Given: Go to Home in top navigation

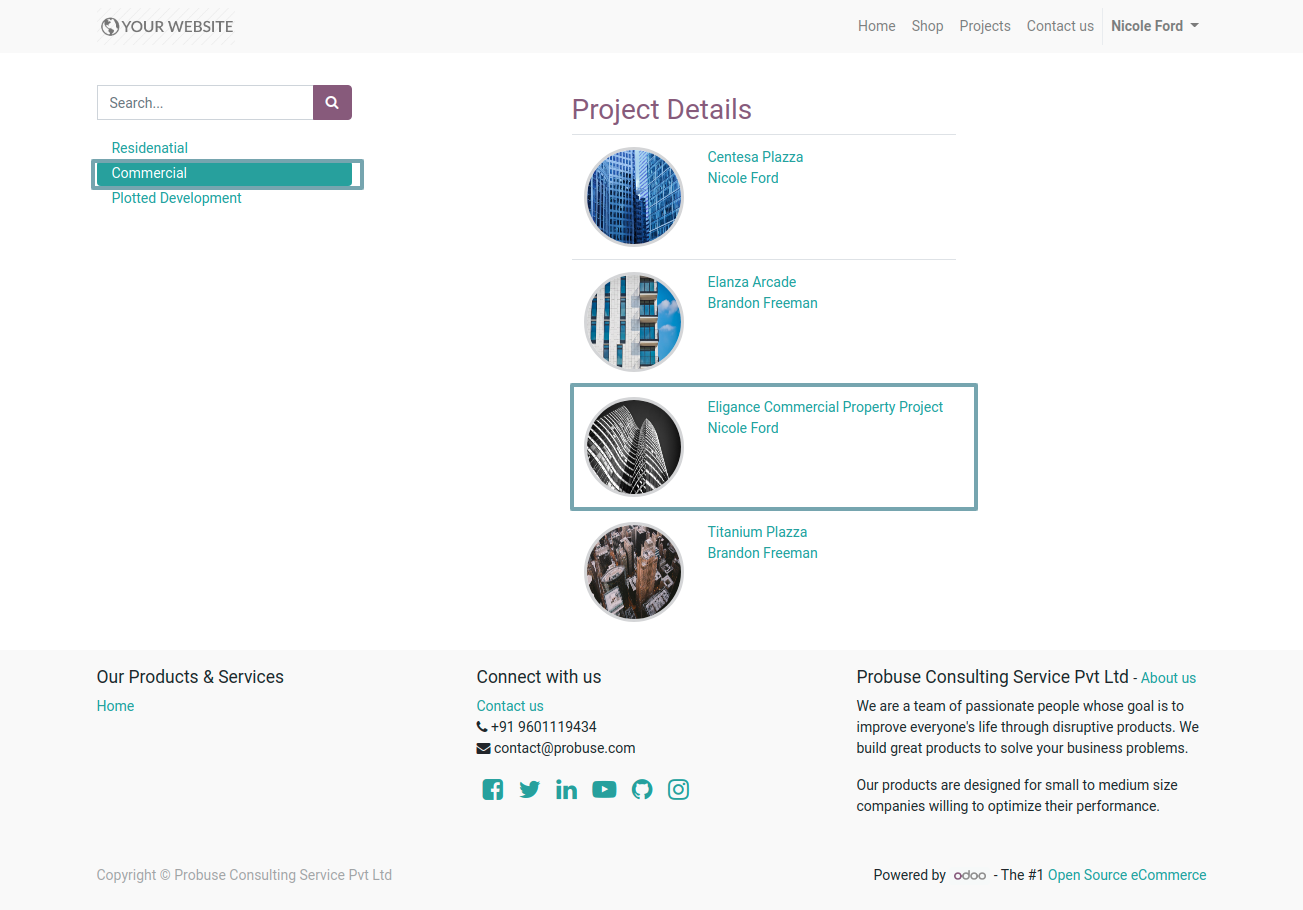Looking at the screenshot, I should (877, 26).
